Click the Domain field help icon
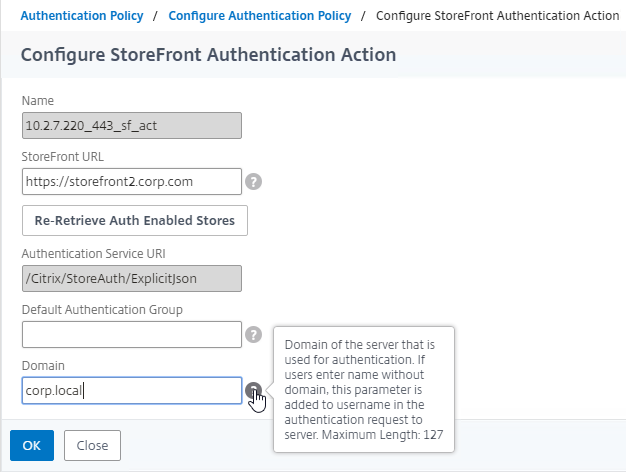 [254, 390]
